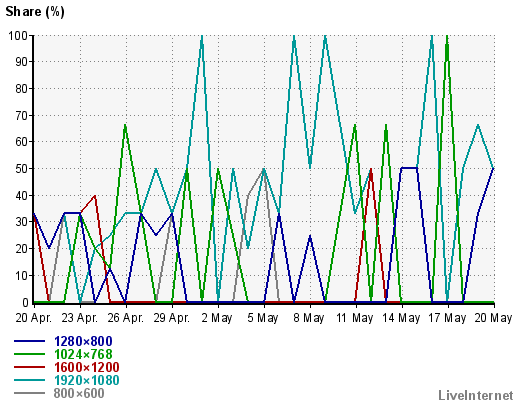Click the 26 Apr. axis date label
The image size is (520, 405).
click(x=126, y=318)
